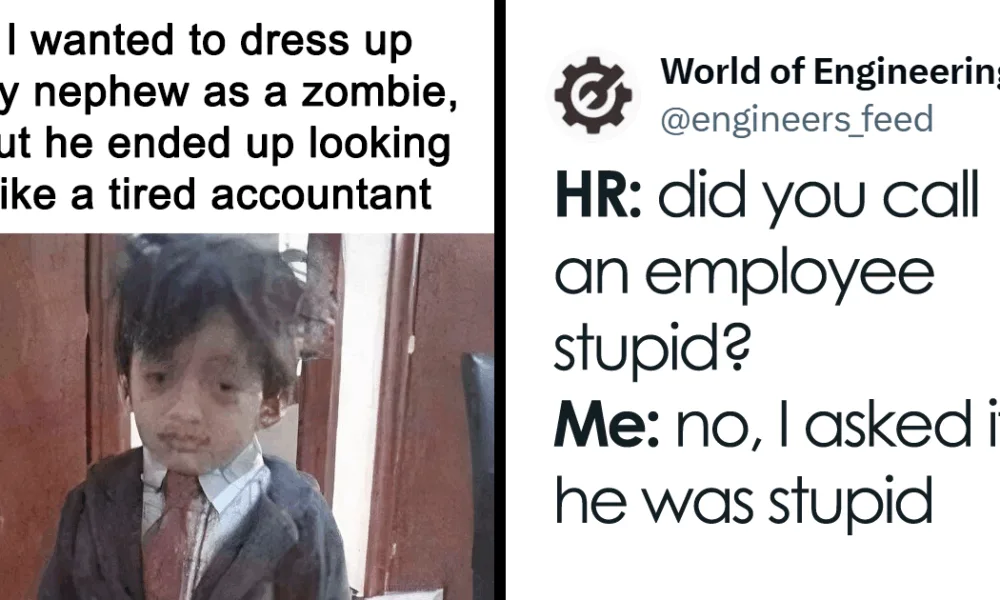Click the "I wanted to dress up" line
This screenshot has height=600, width=1000.
tap(210, 41)
